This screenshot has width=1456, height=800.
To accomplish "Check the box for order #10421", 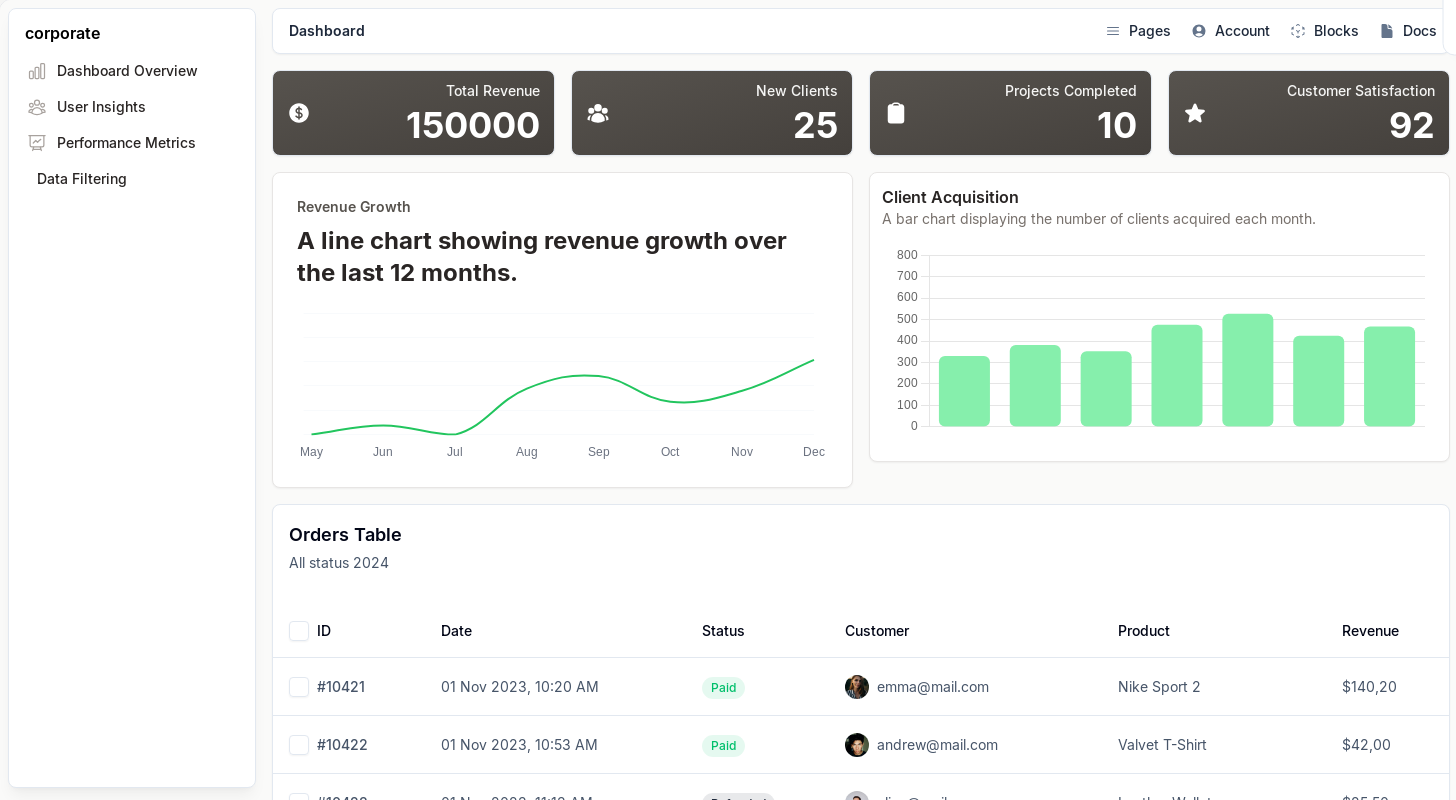I will tap(299, 687).
